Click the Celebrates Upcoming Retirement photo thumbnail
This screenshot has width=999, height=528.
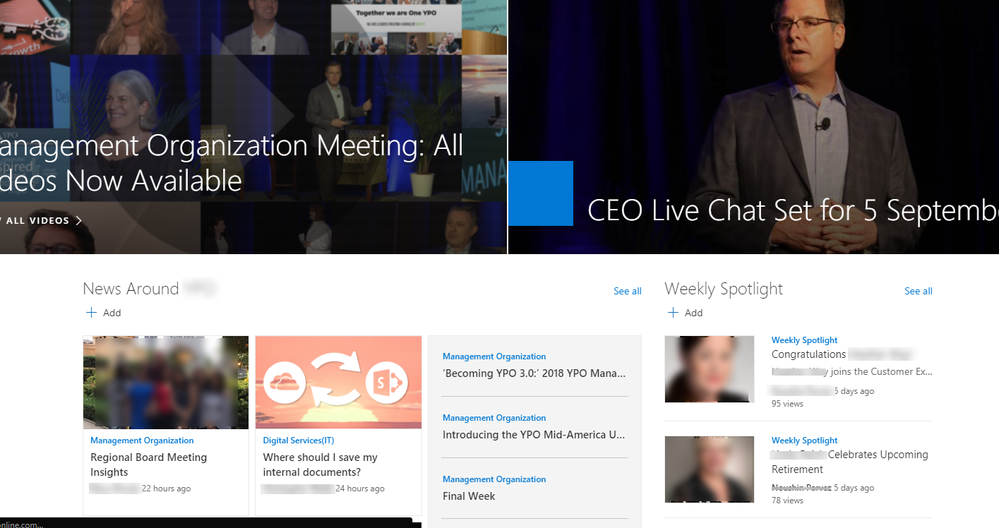click(x=709, y=469)
